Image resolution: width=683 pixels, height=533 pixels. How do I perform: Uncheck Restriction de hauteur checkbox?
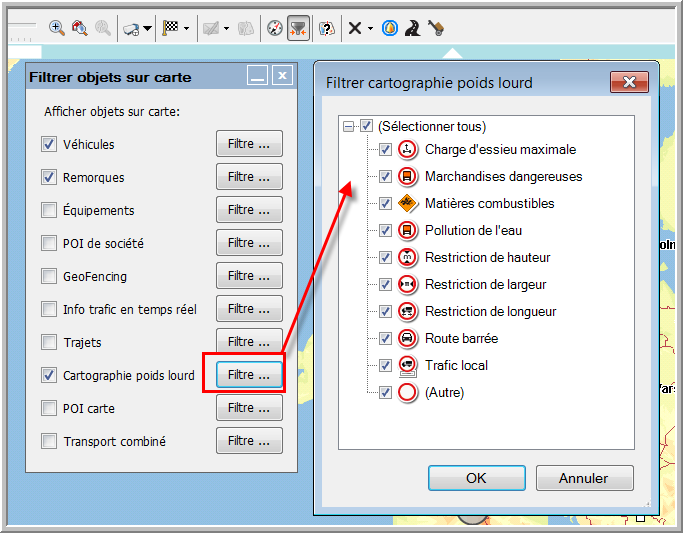click(x=385, y=258)
